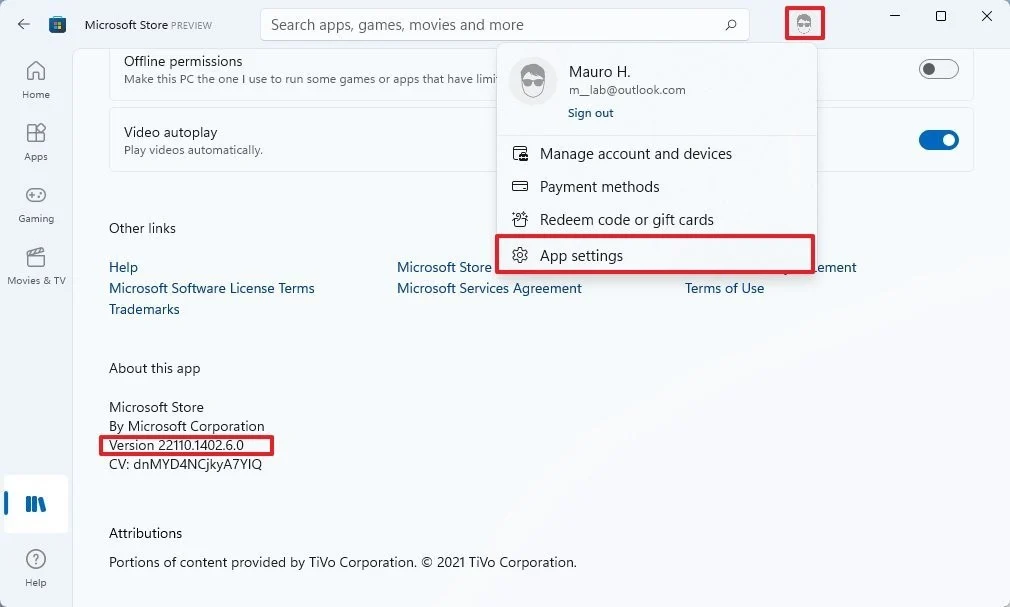Open the Terms of Use link
The height and width of the screenshot is (607, 1010).
pos(724,289)
